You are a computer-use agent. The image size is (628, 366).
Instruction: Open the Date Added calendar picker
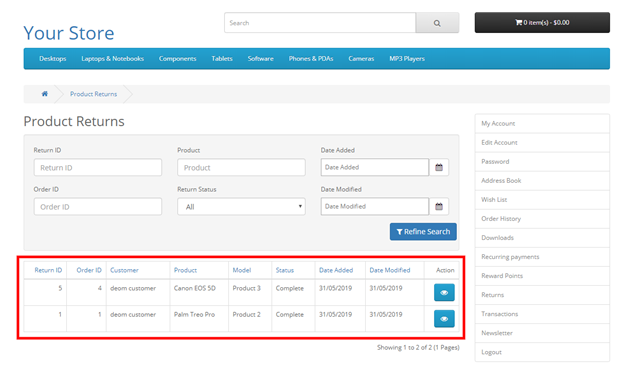tap(439, 167)
